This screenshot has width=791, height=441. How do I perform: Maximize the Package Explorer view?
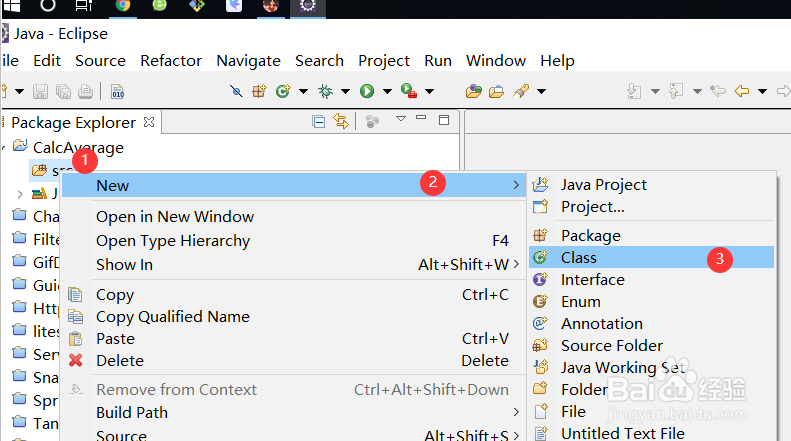tap(444, 120)
